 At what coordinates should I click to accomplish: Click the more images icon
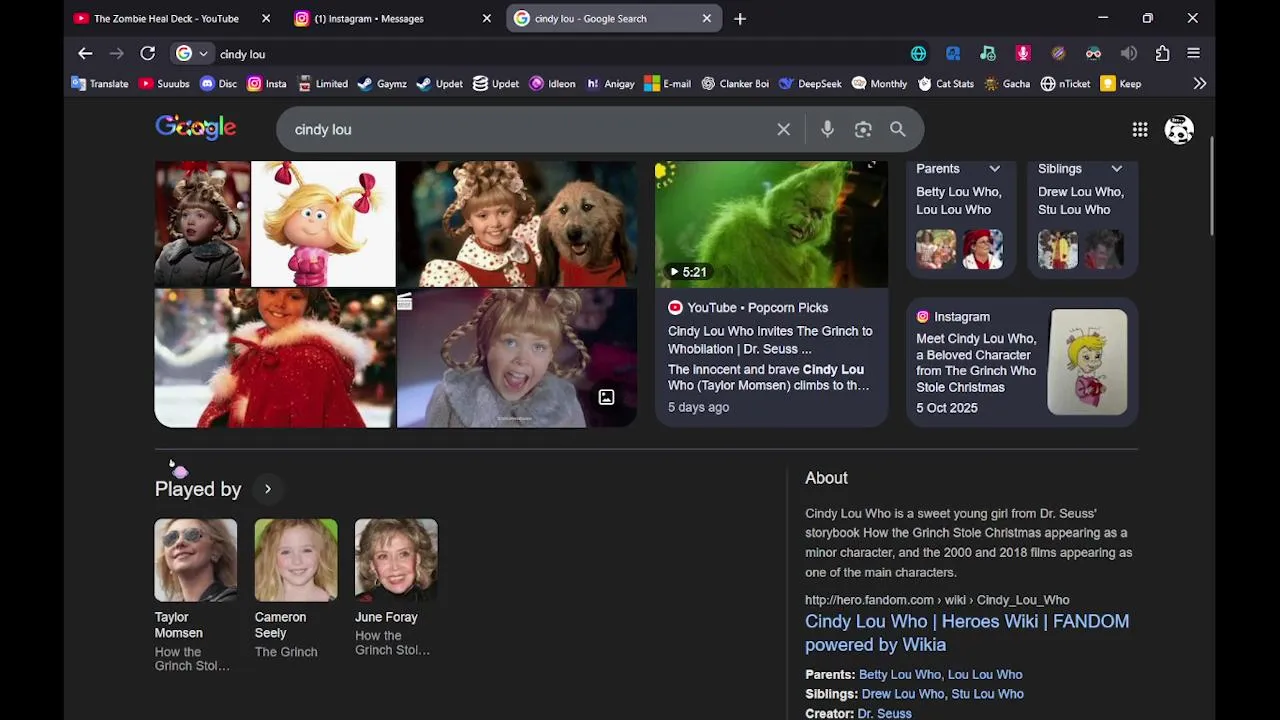(606, 398)
